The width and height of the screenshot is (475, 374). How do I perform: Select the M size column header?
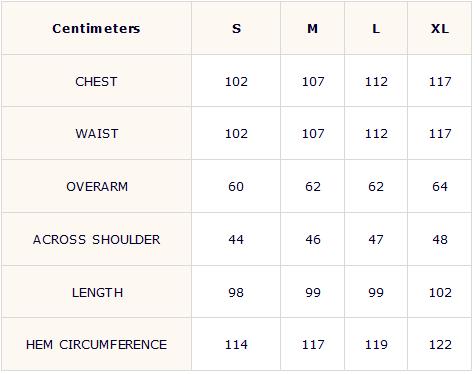[312, 29]
